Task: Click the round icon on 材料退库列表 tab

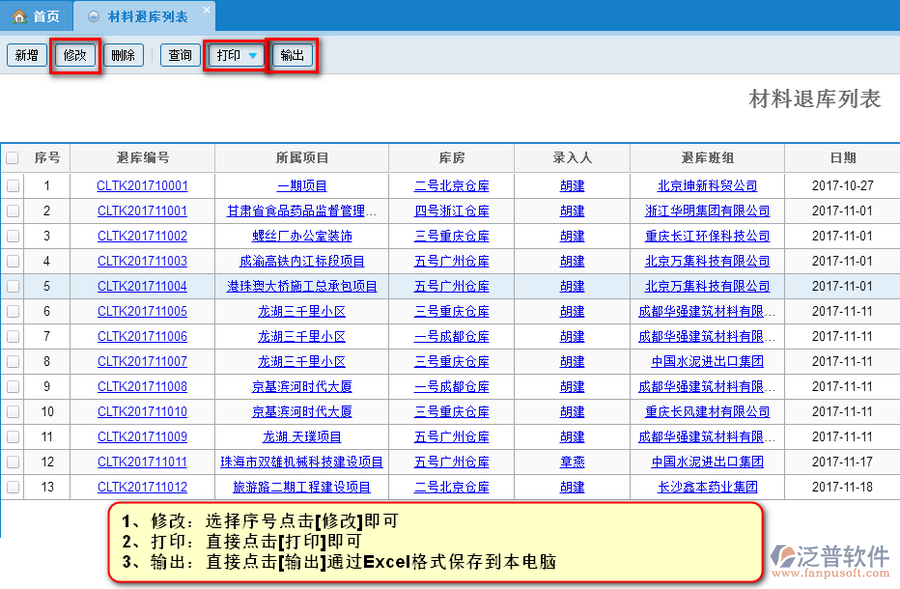Action: pyautogui.click(x=94, y=17)
